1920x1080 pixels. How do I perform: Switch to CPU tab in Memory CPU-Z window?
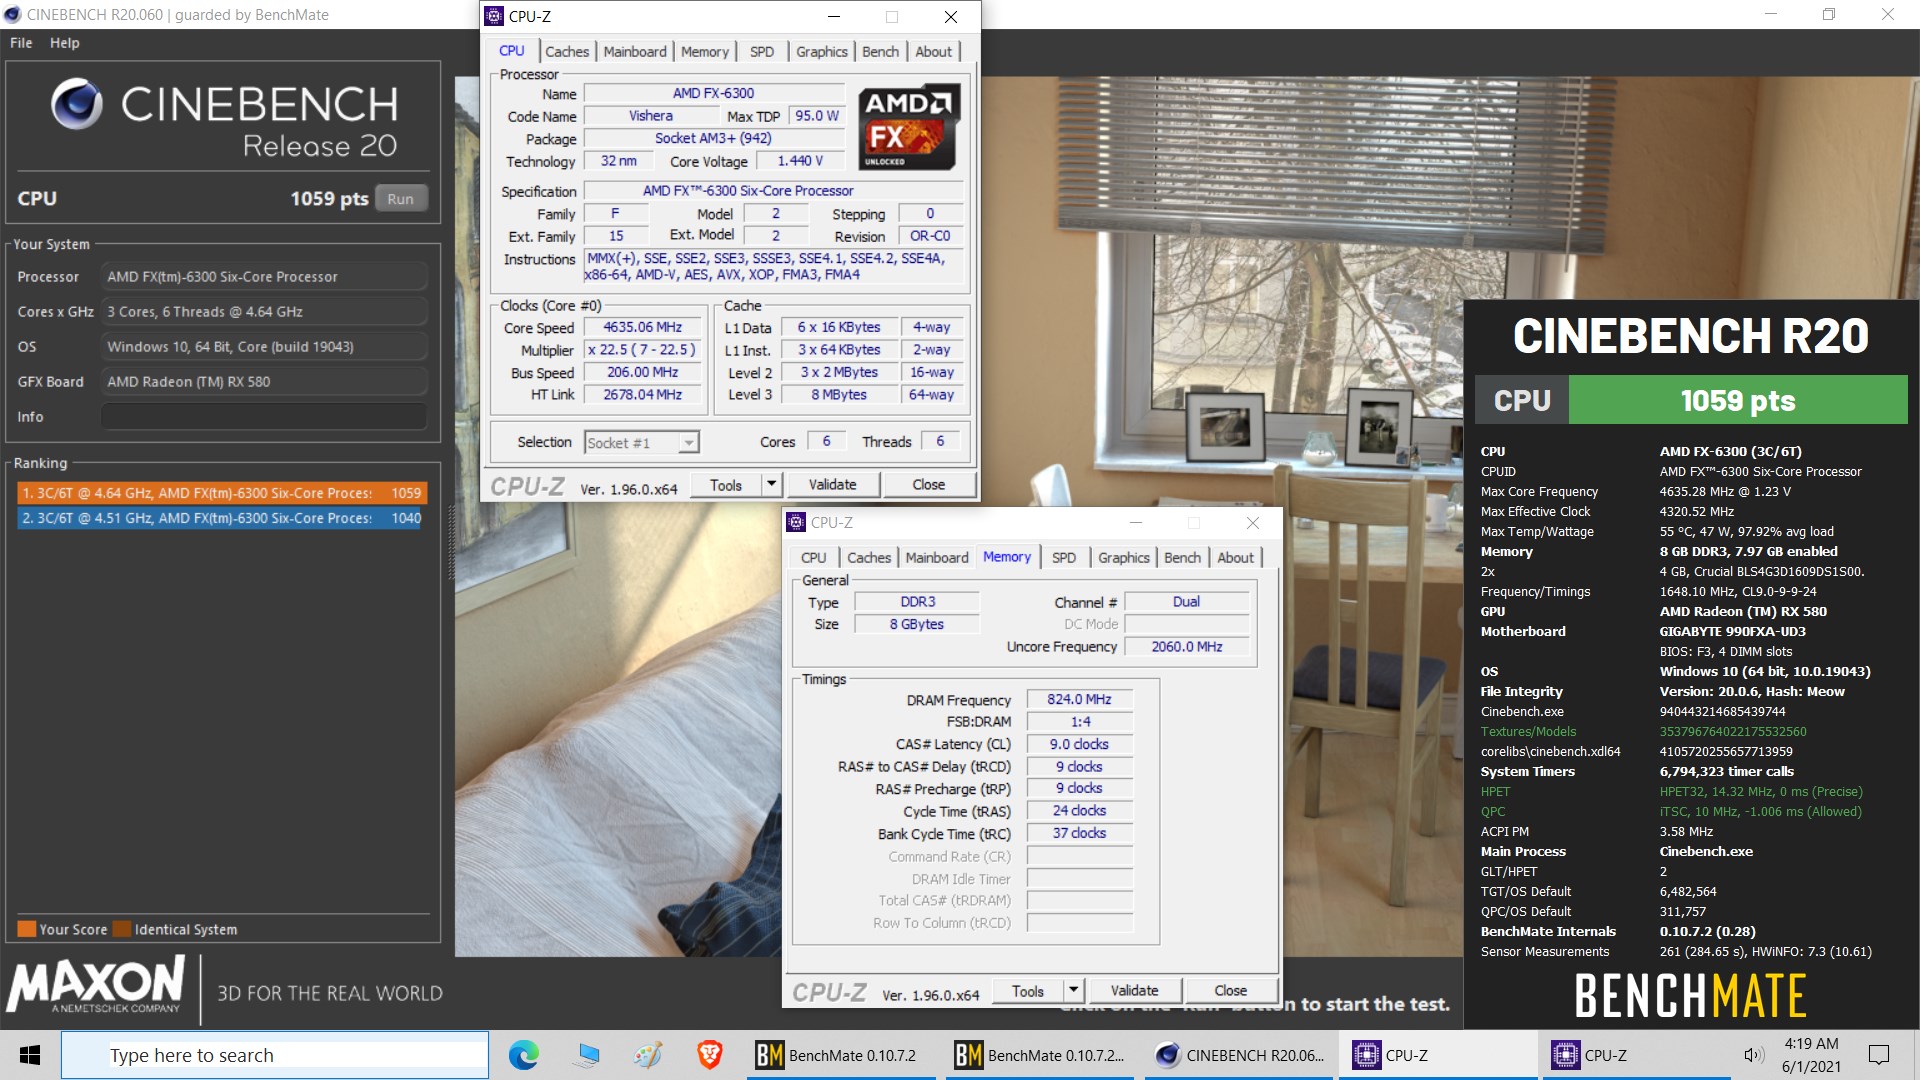tap(814, 558)
